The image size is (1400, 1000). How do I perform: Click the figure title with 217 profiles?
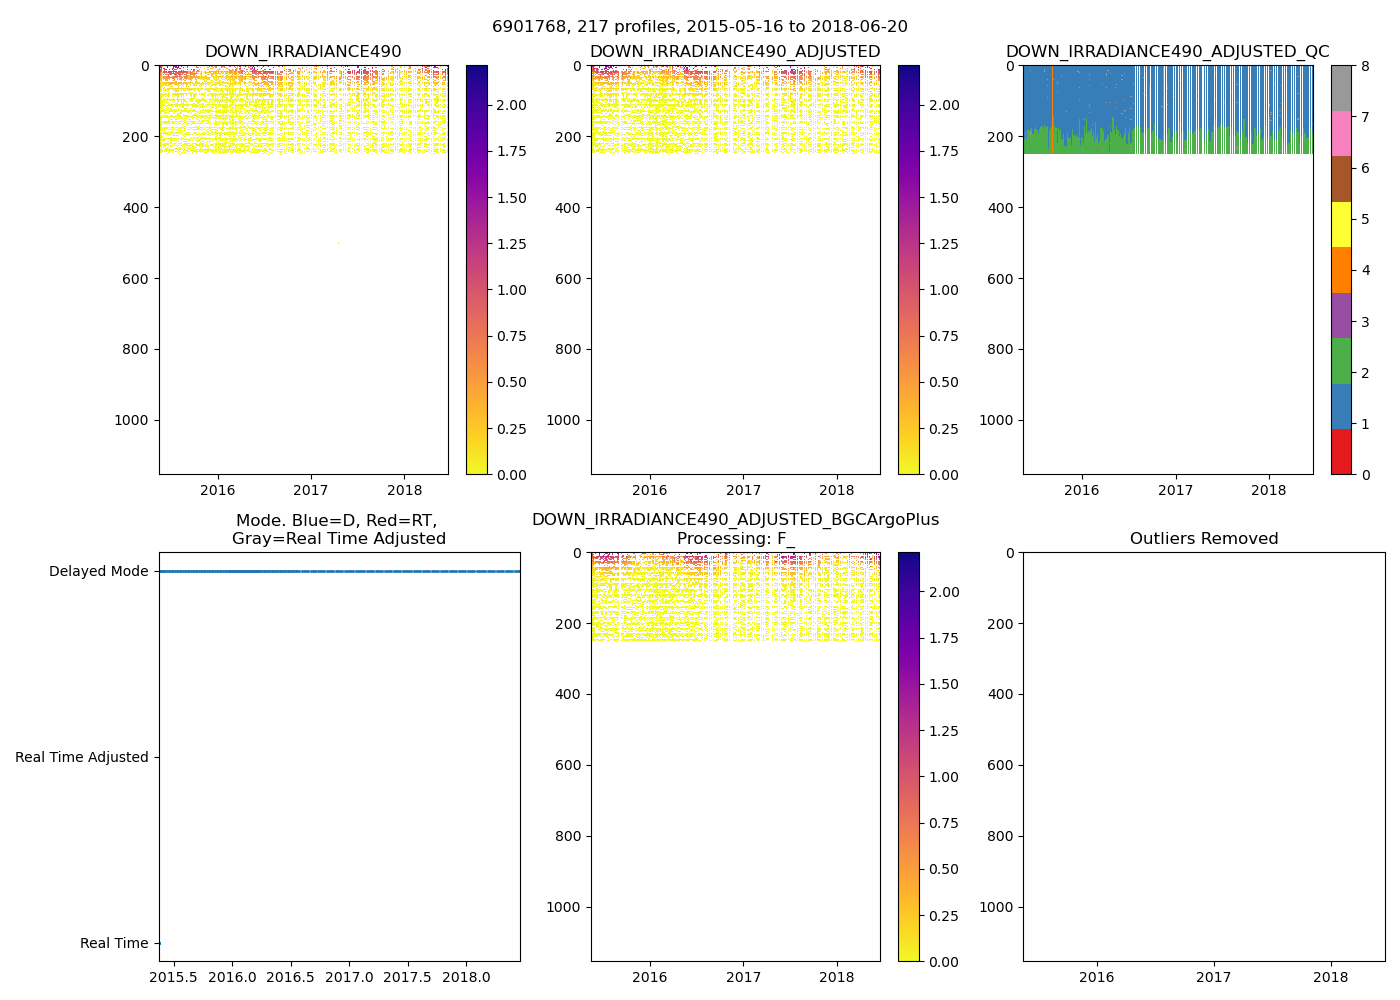tap(699, 27)
